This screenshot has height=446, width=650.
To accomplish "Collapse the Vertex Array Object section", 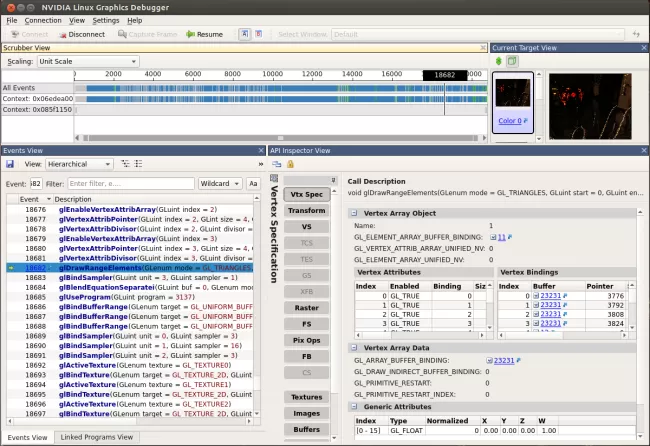I will point(354,213).
